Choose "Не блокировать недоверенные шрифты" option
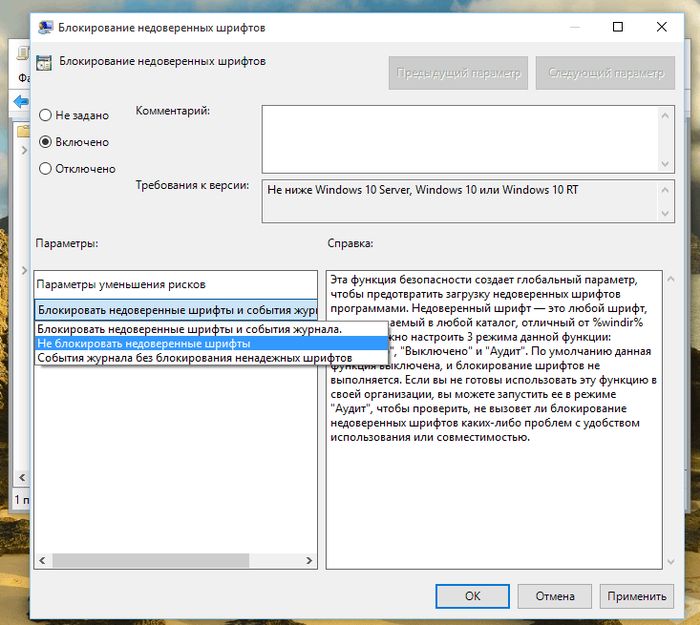The width and height of the screenshot is (700, 625). [211, 343]
